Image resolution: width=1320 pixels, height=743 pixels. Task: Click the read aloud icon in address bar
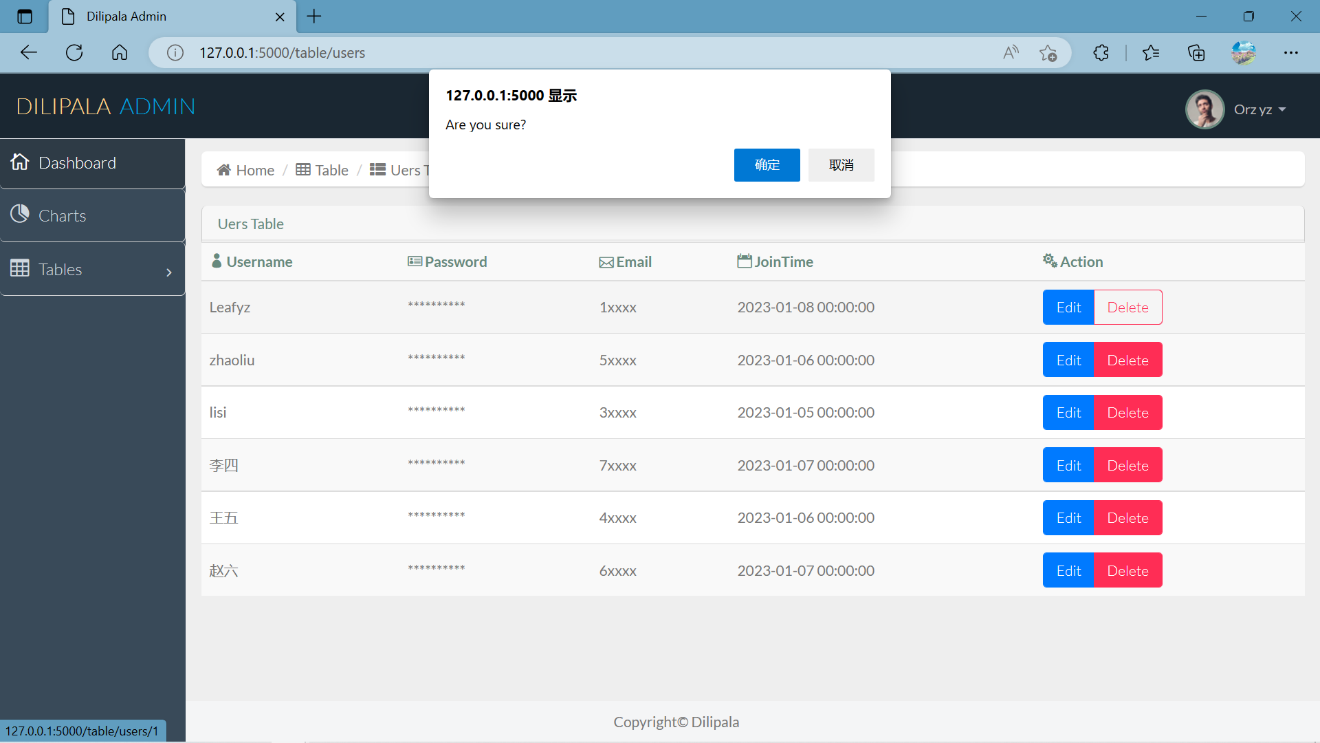(1011, 53)
